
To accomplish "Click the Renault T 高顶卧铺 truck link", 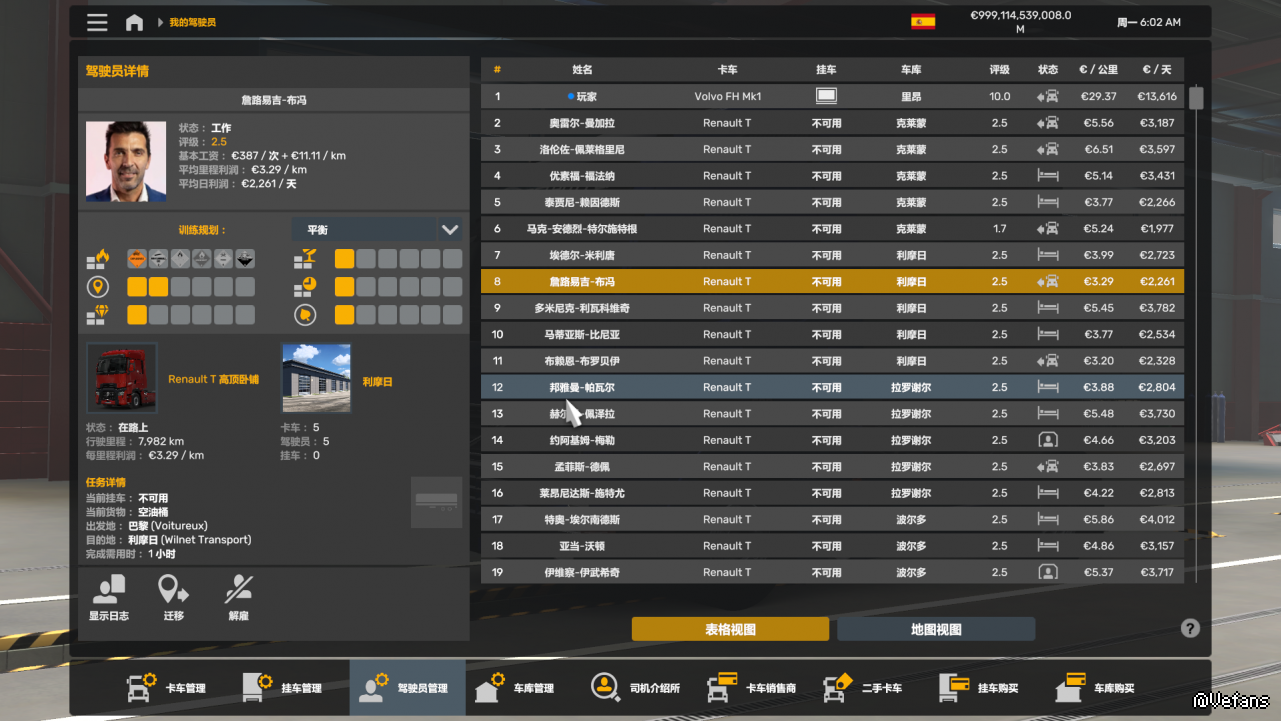I will tap(213, 380).
